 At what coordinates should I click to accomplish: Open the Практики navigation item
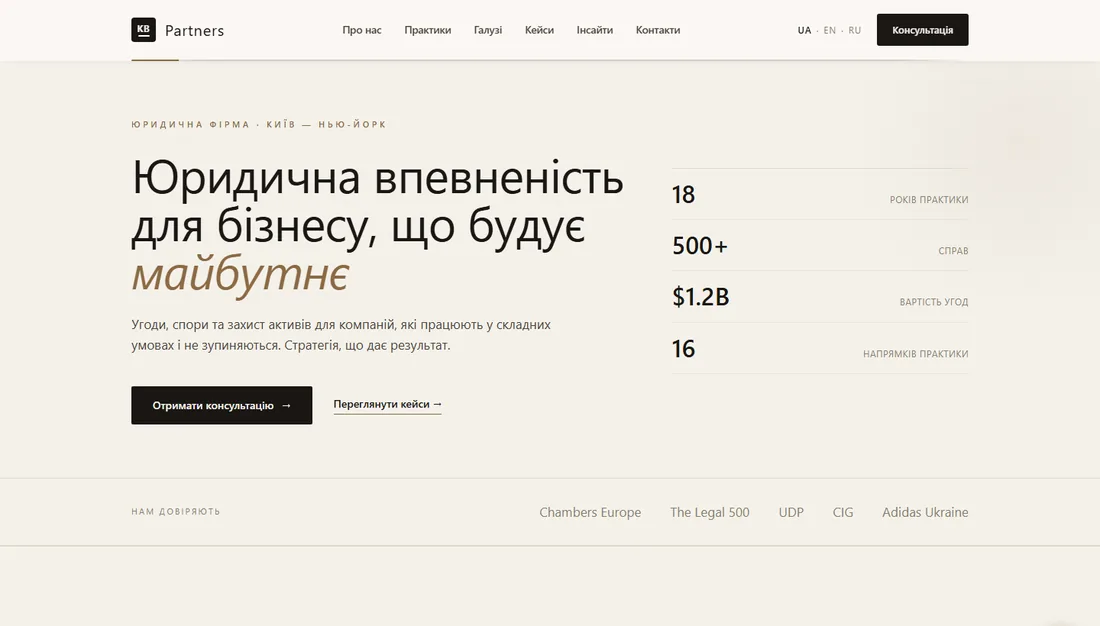[x=427, y=30]
